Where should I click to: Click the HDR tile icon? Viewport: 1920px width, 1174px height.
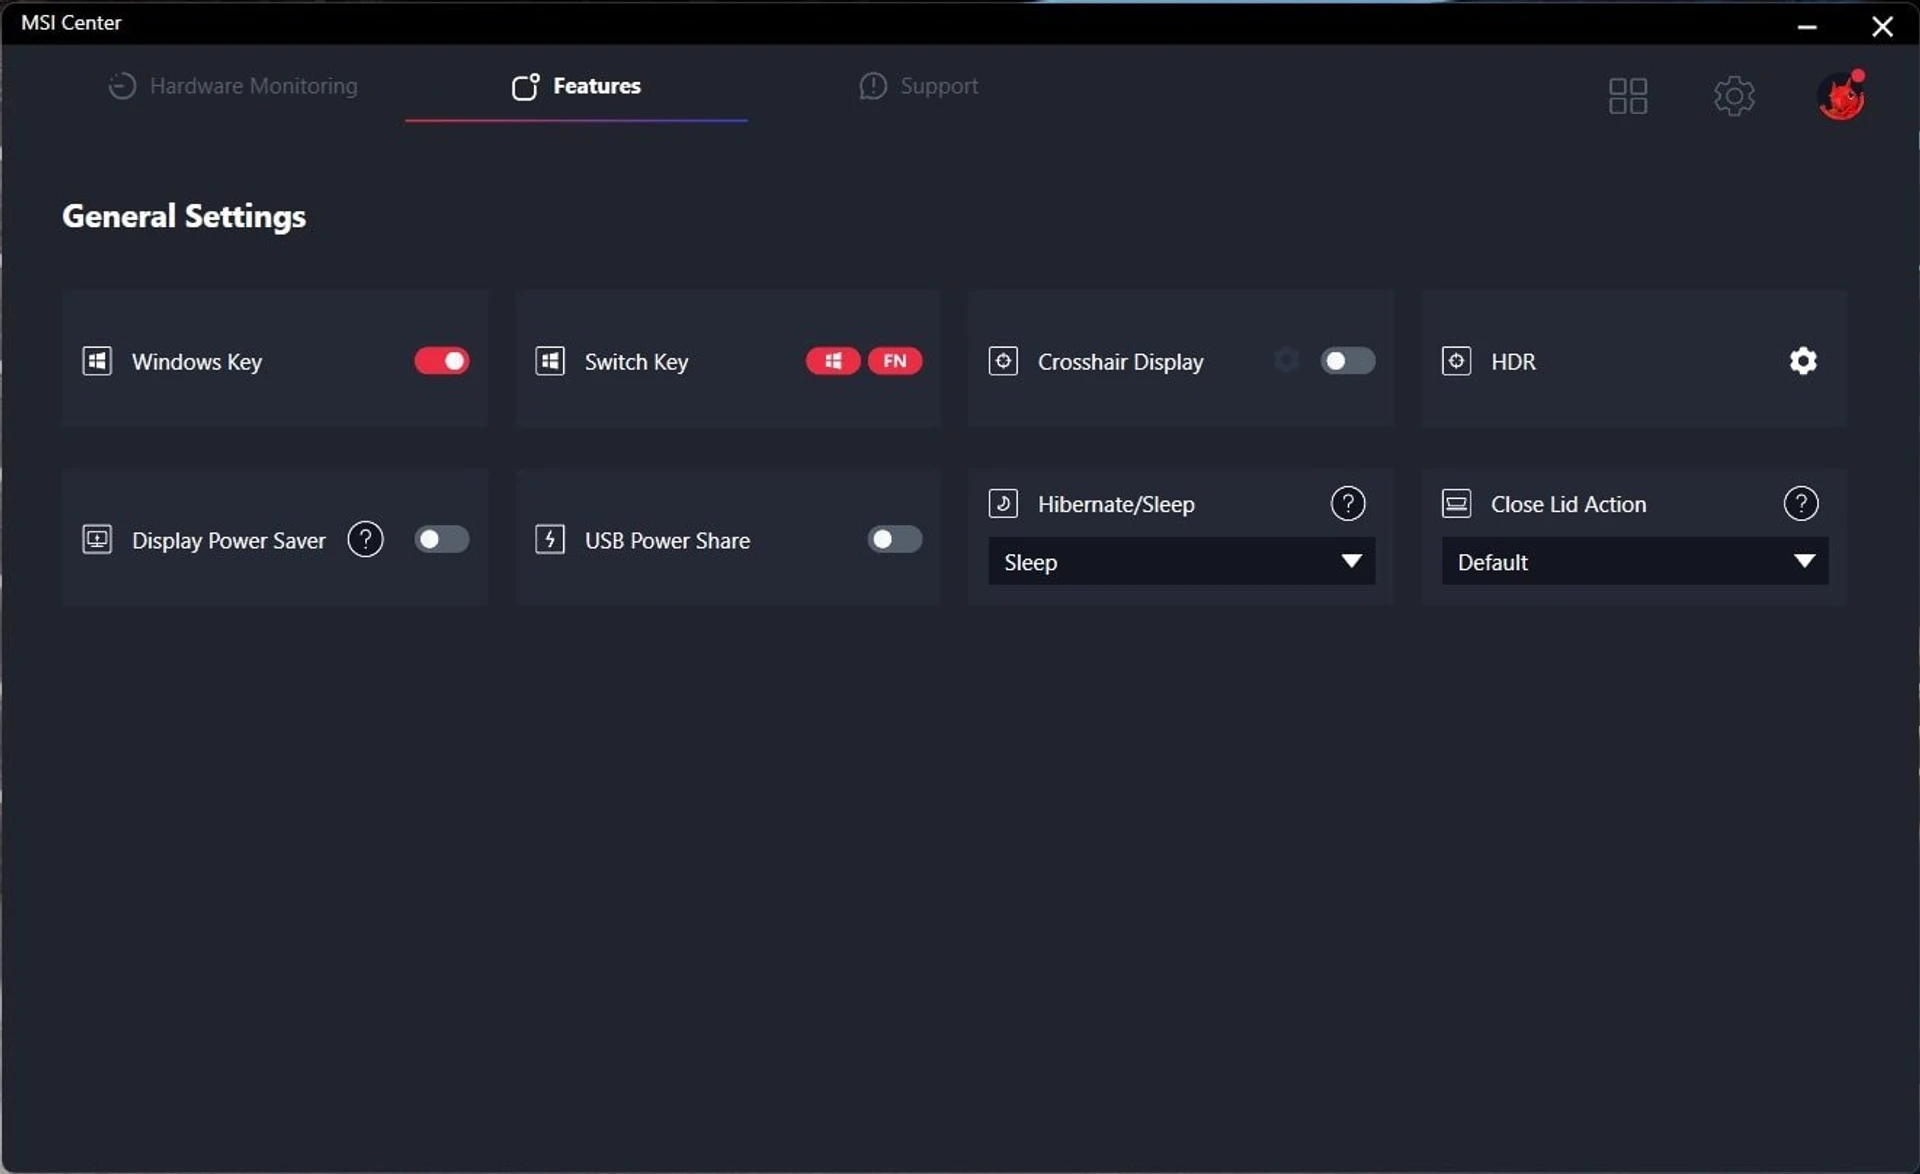pyautogui.click(x=1456, y=361)
